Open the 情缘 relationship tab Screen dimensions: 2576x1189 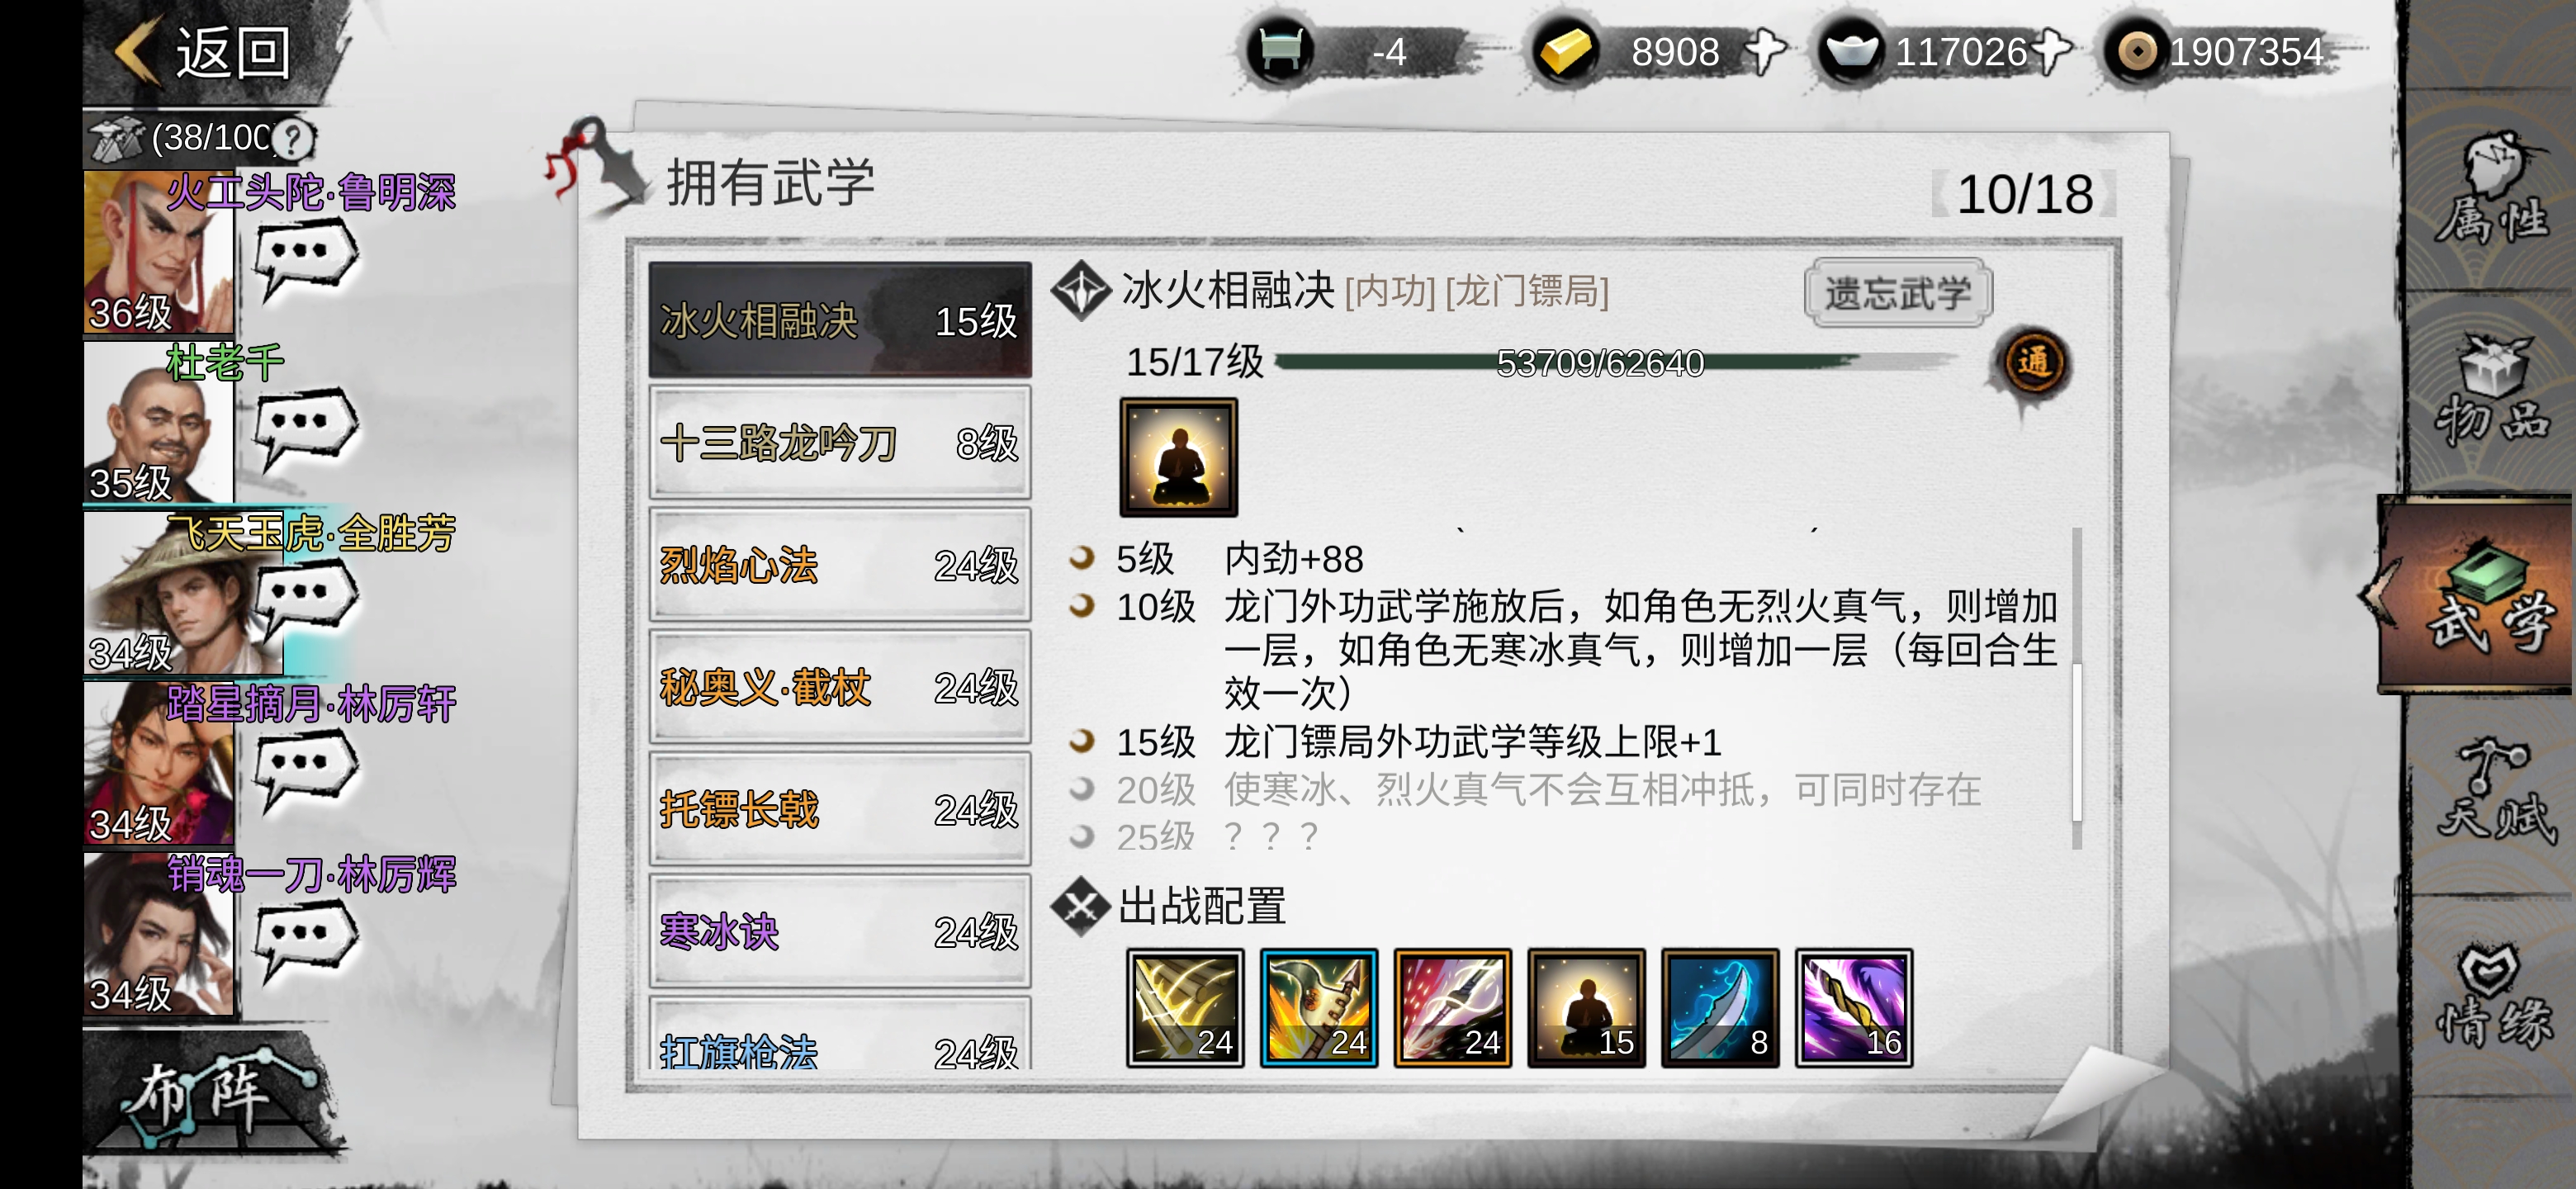click(x=2492, y=995)
